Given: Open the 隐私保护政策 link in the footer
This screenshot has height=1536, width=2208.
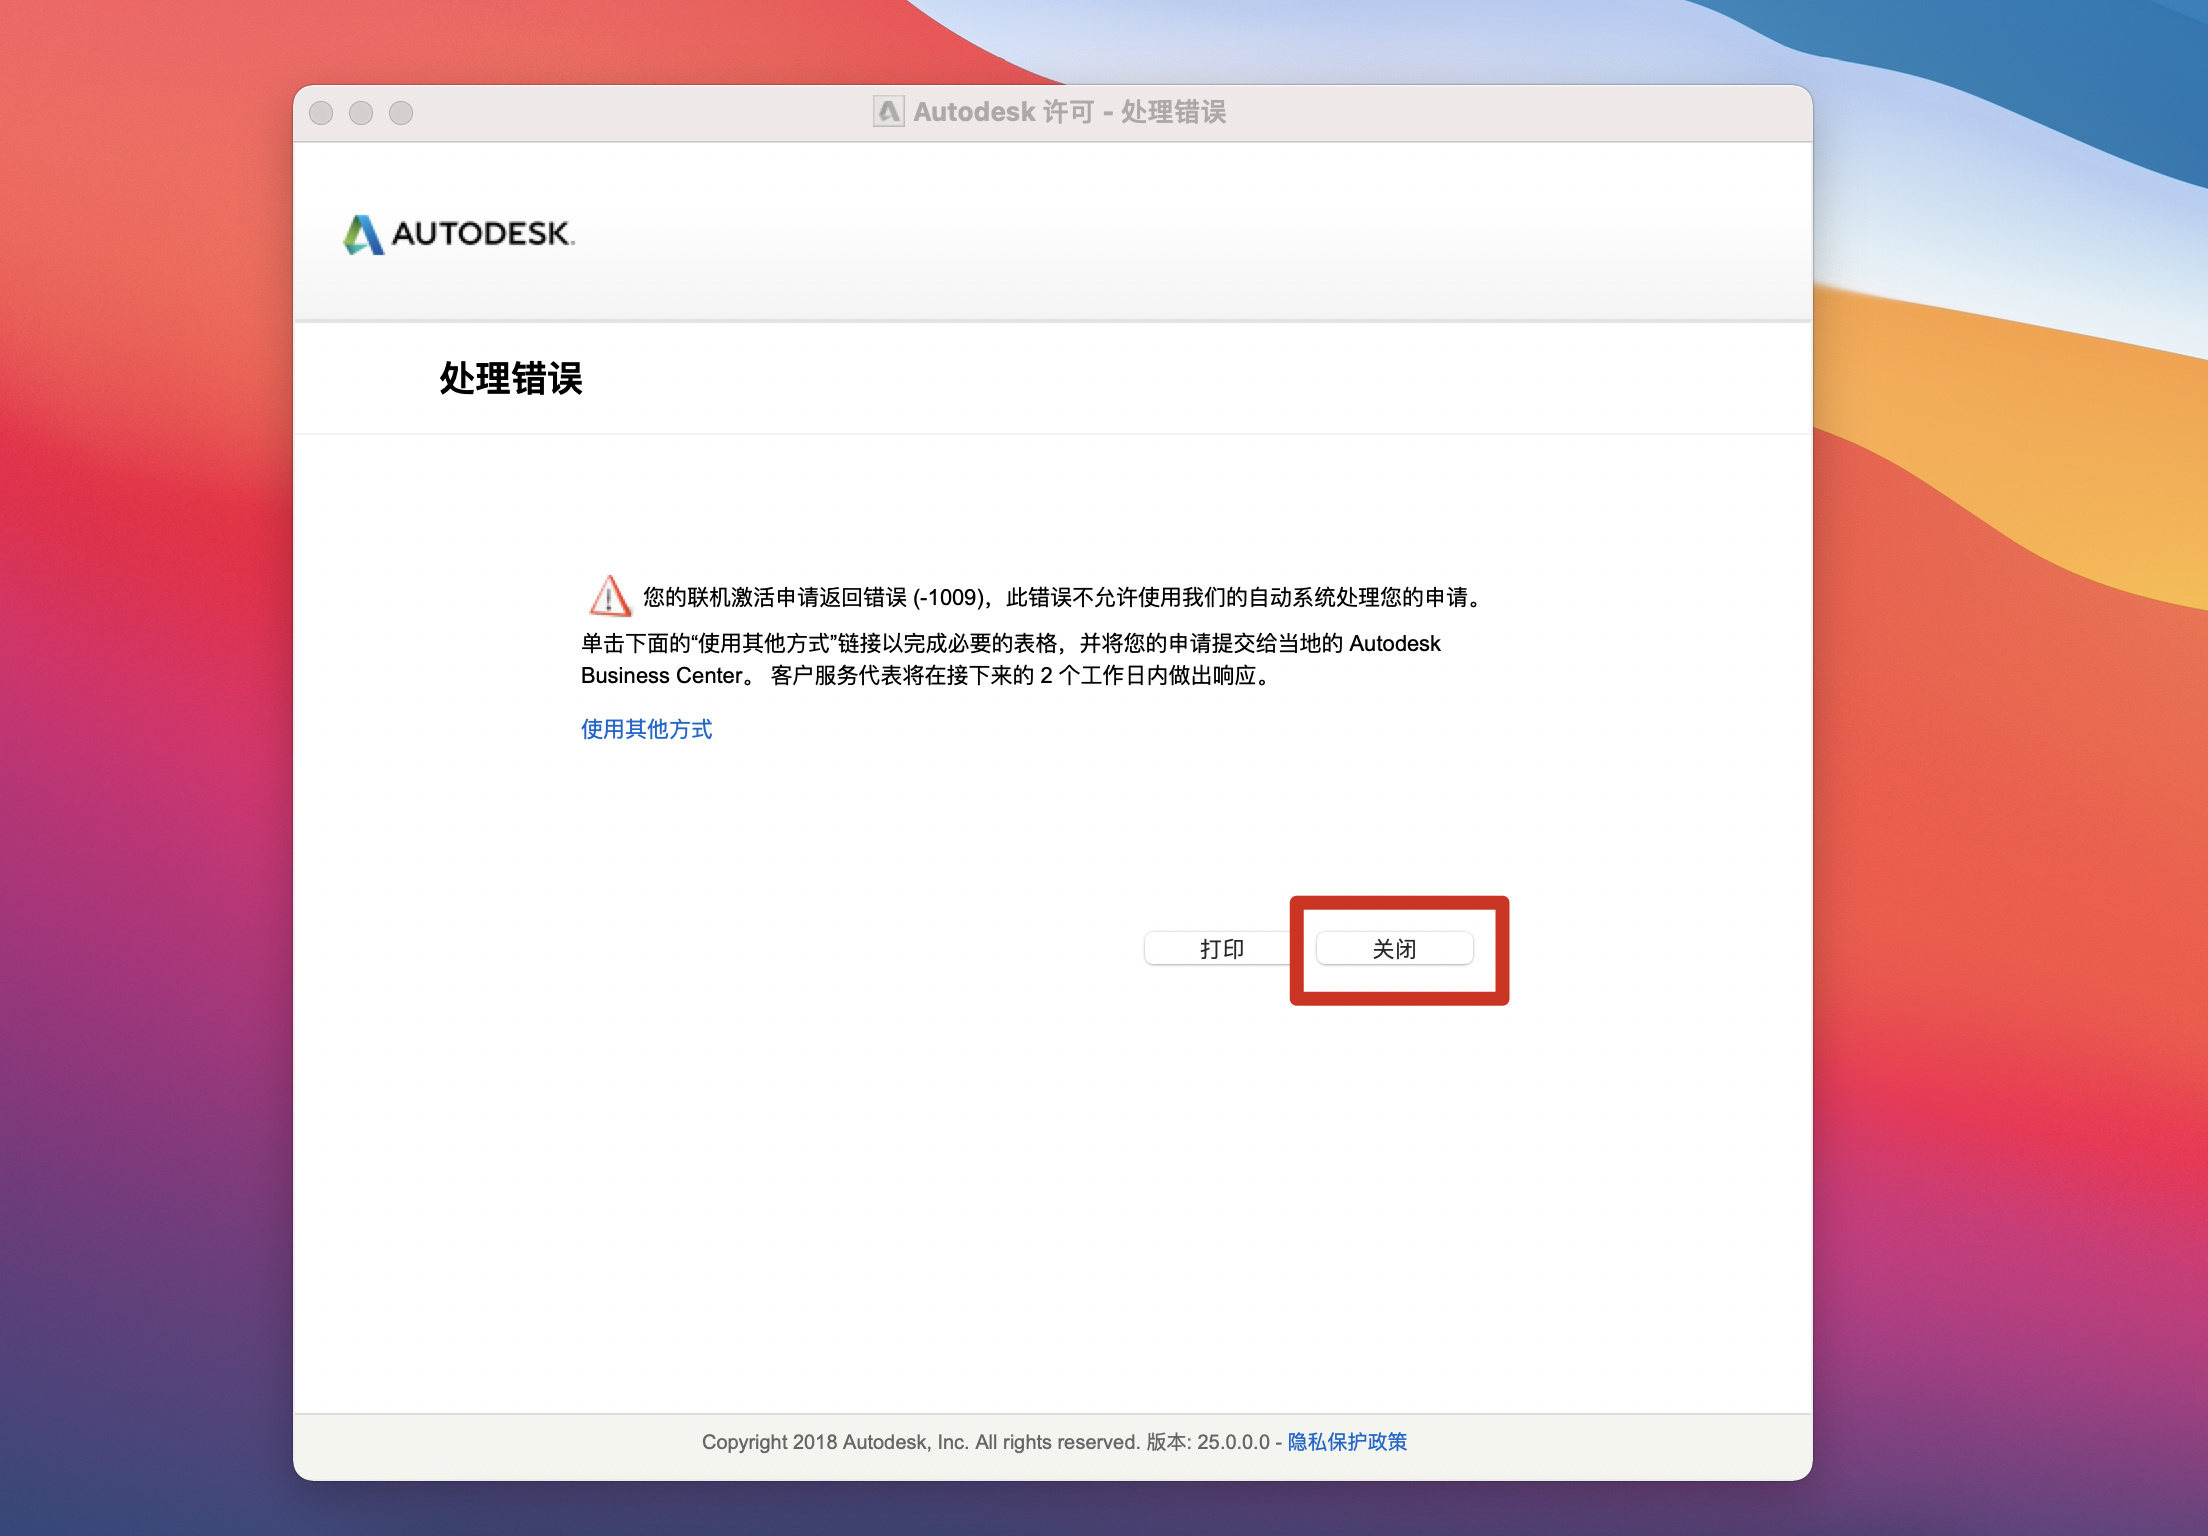Looking at the screenshot, I should (1346, 1441).
